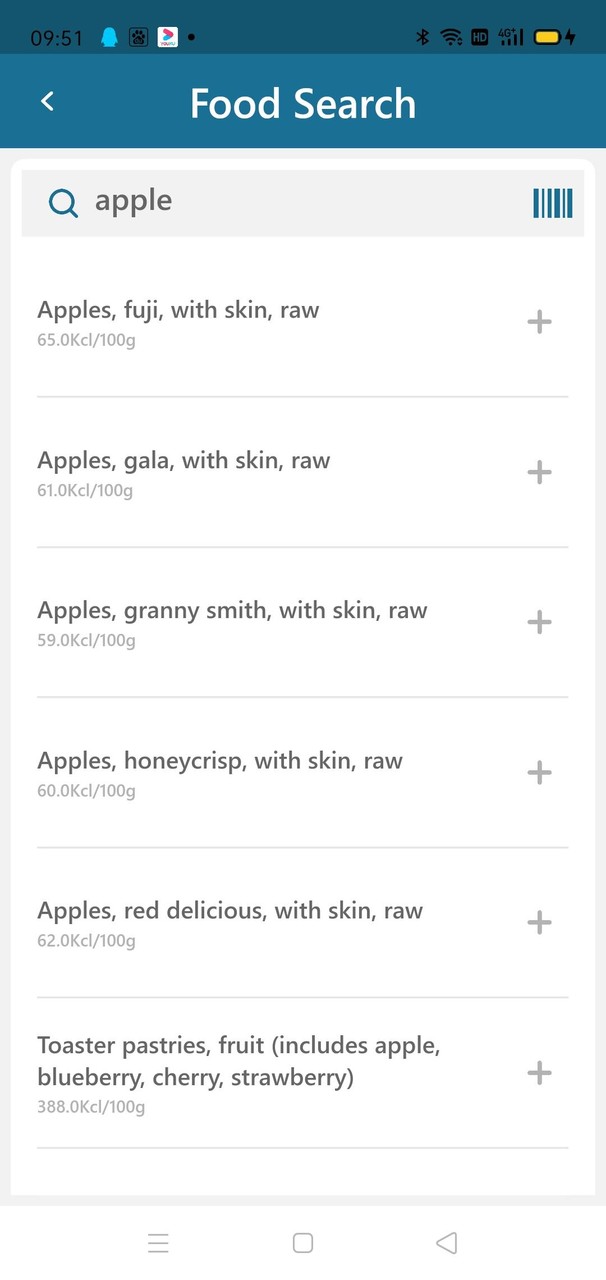Open the barcode scanner
The width and height of the screenshot is (606, 1280).
click(x=552, y=202)
